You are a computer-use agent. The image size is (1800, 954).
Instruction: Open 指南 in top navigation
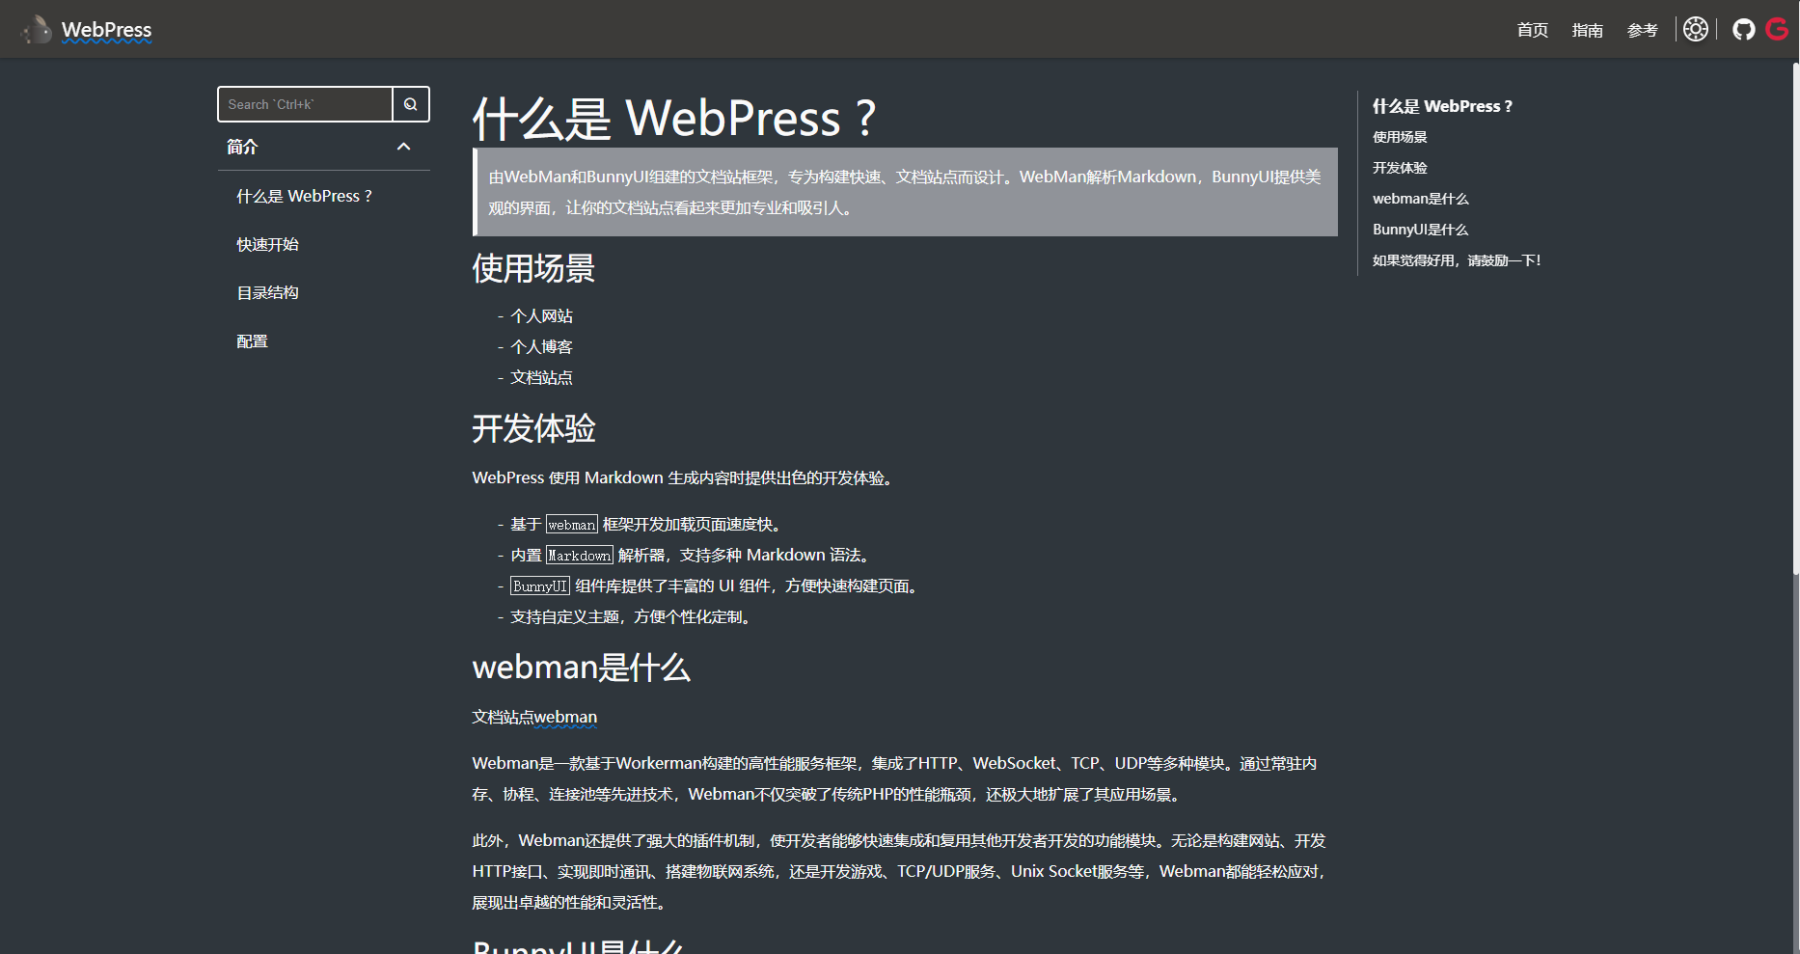pos(1587,30)
